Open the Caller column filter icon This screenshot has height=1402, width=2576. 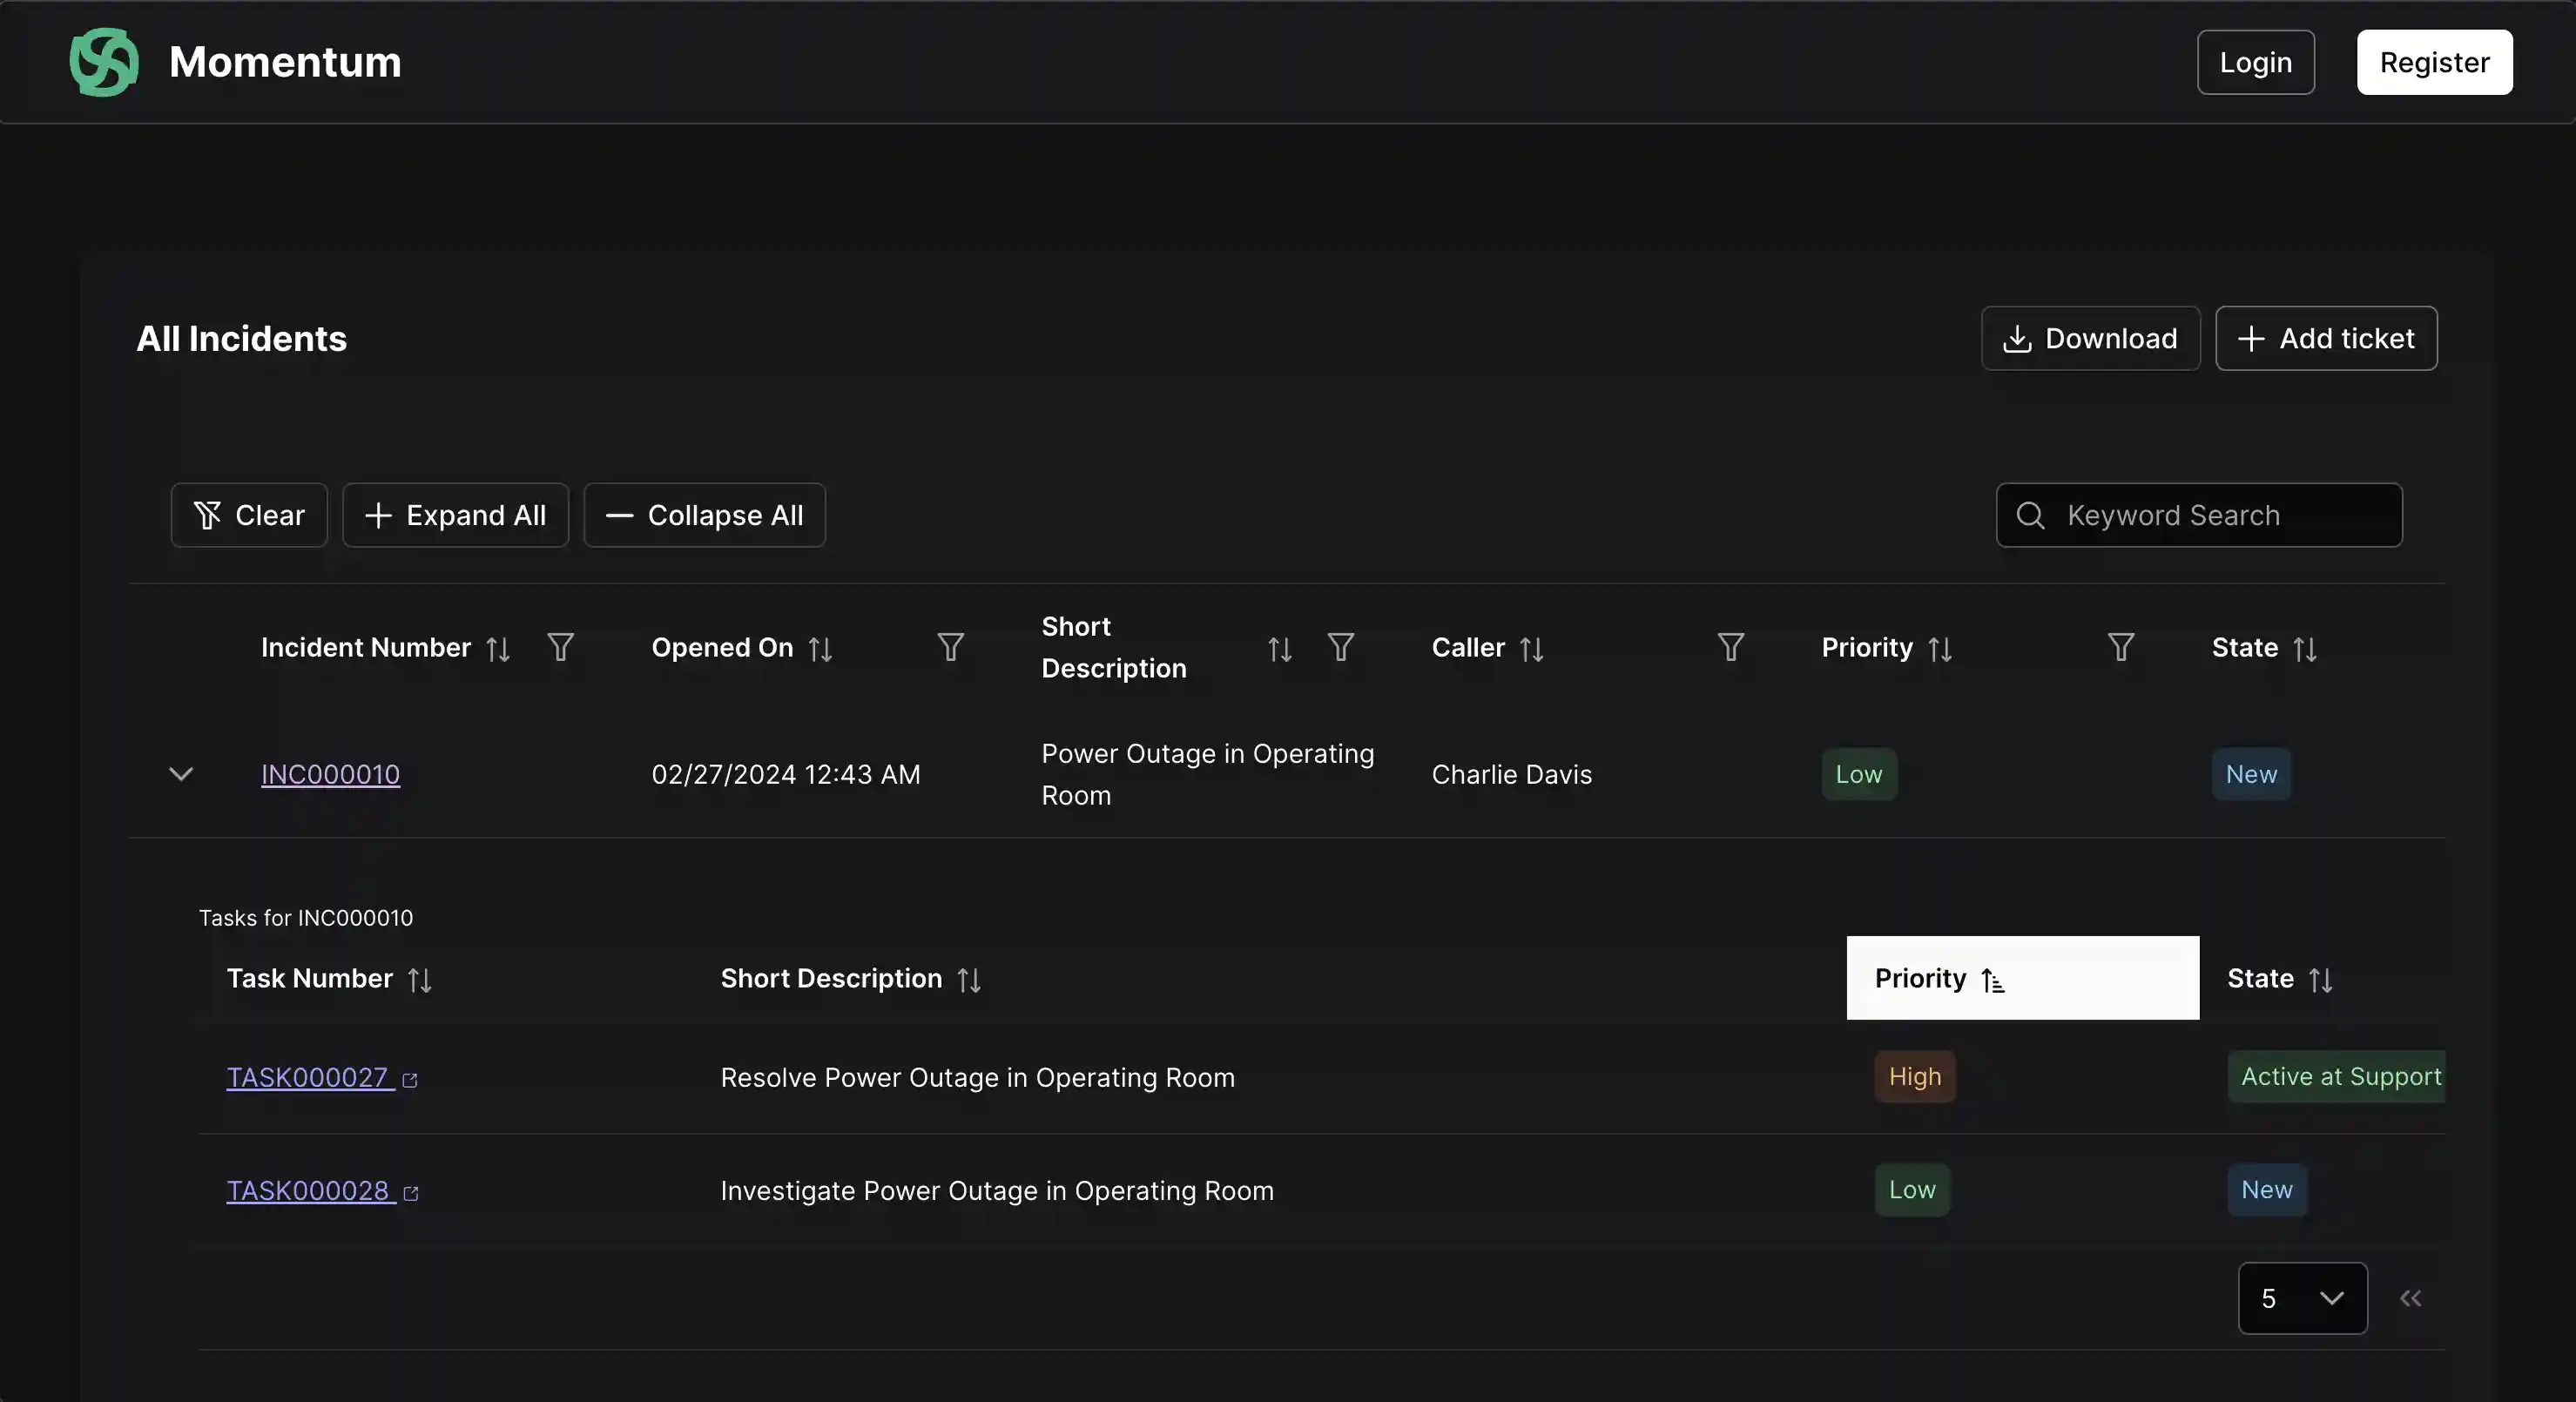(1731, 648)
